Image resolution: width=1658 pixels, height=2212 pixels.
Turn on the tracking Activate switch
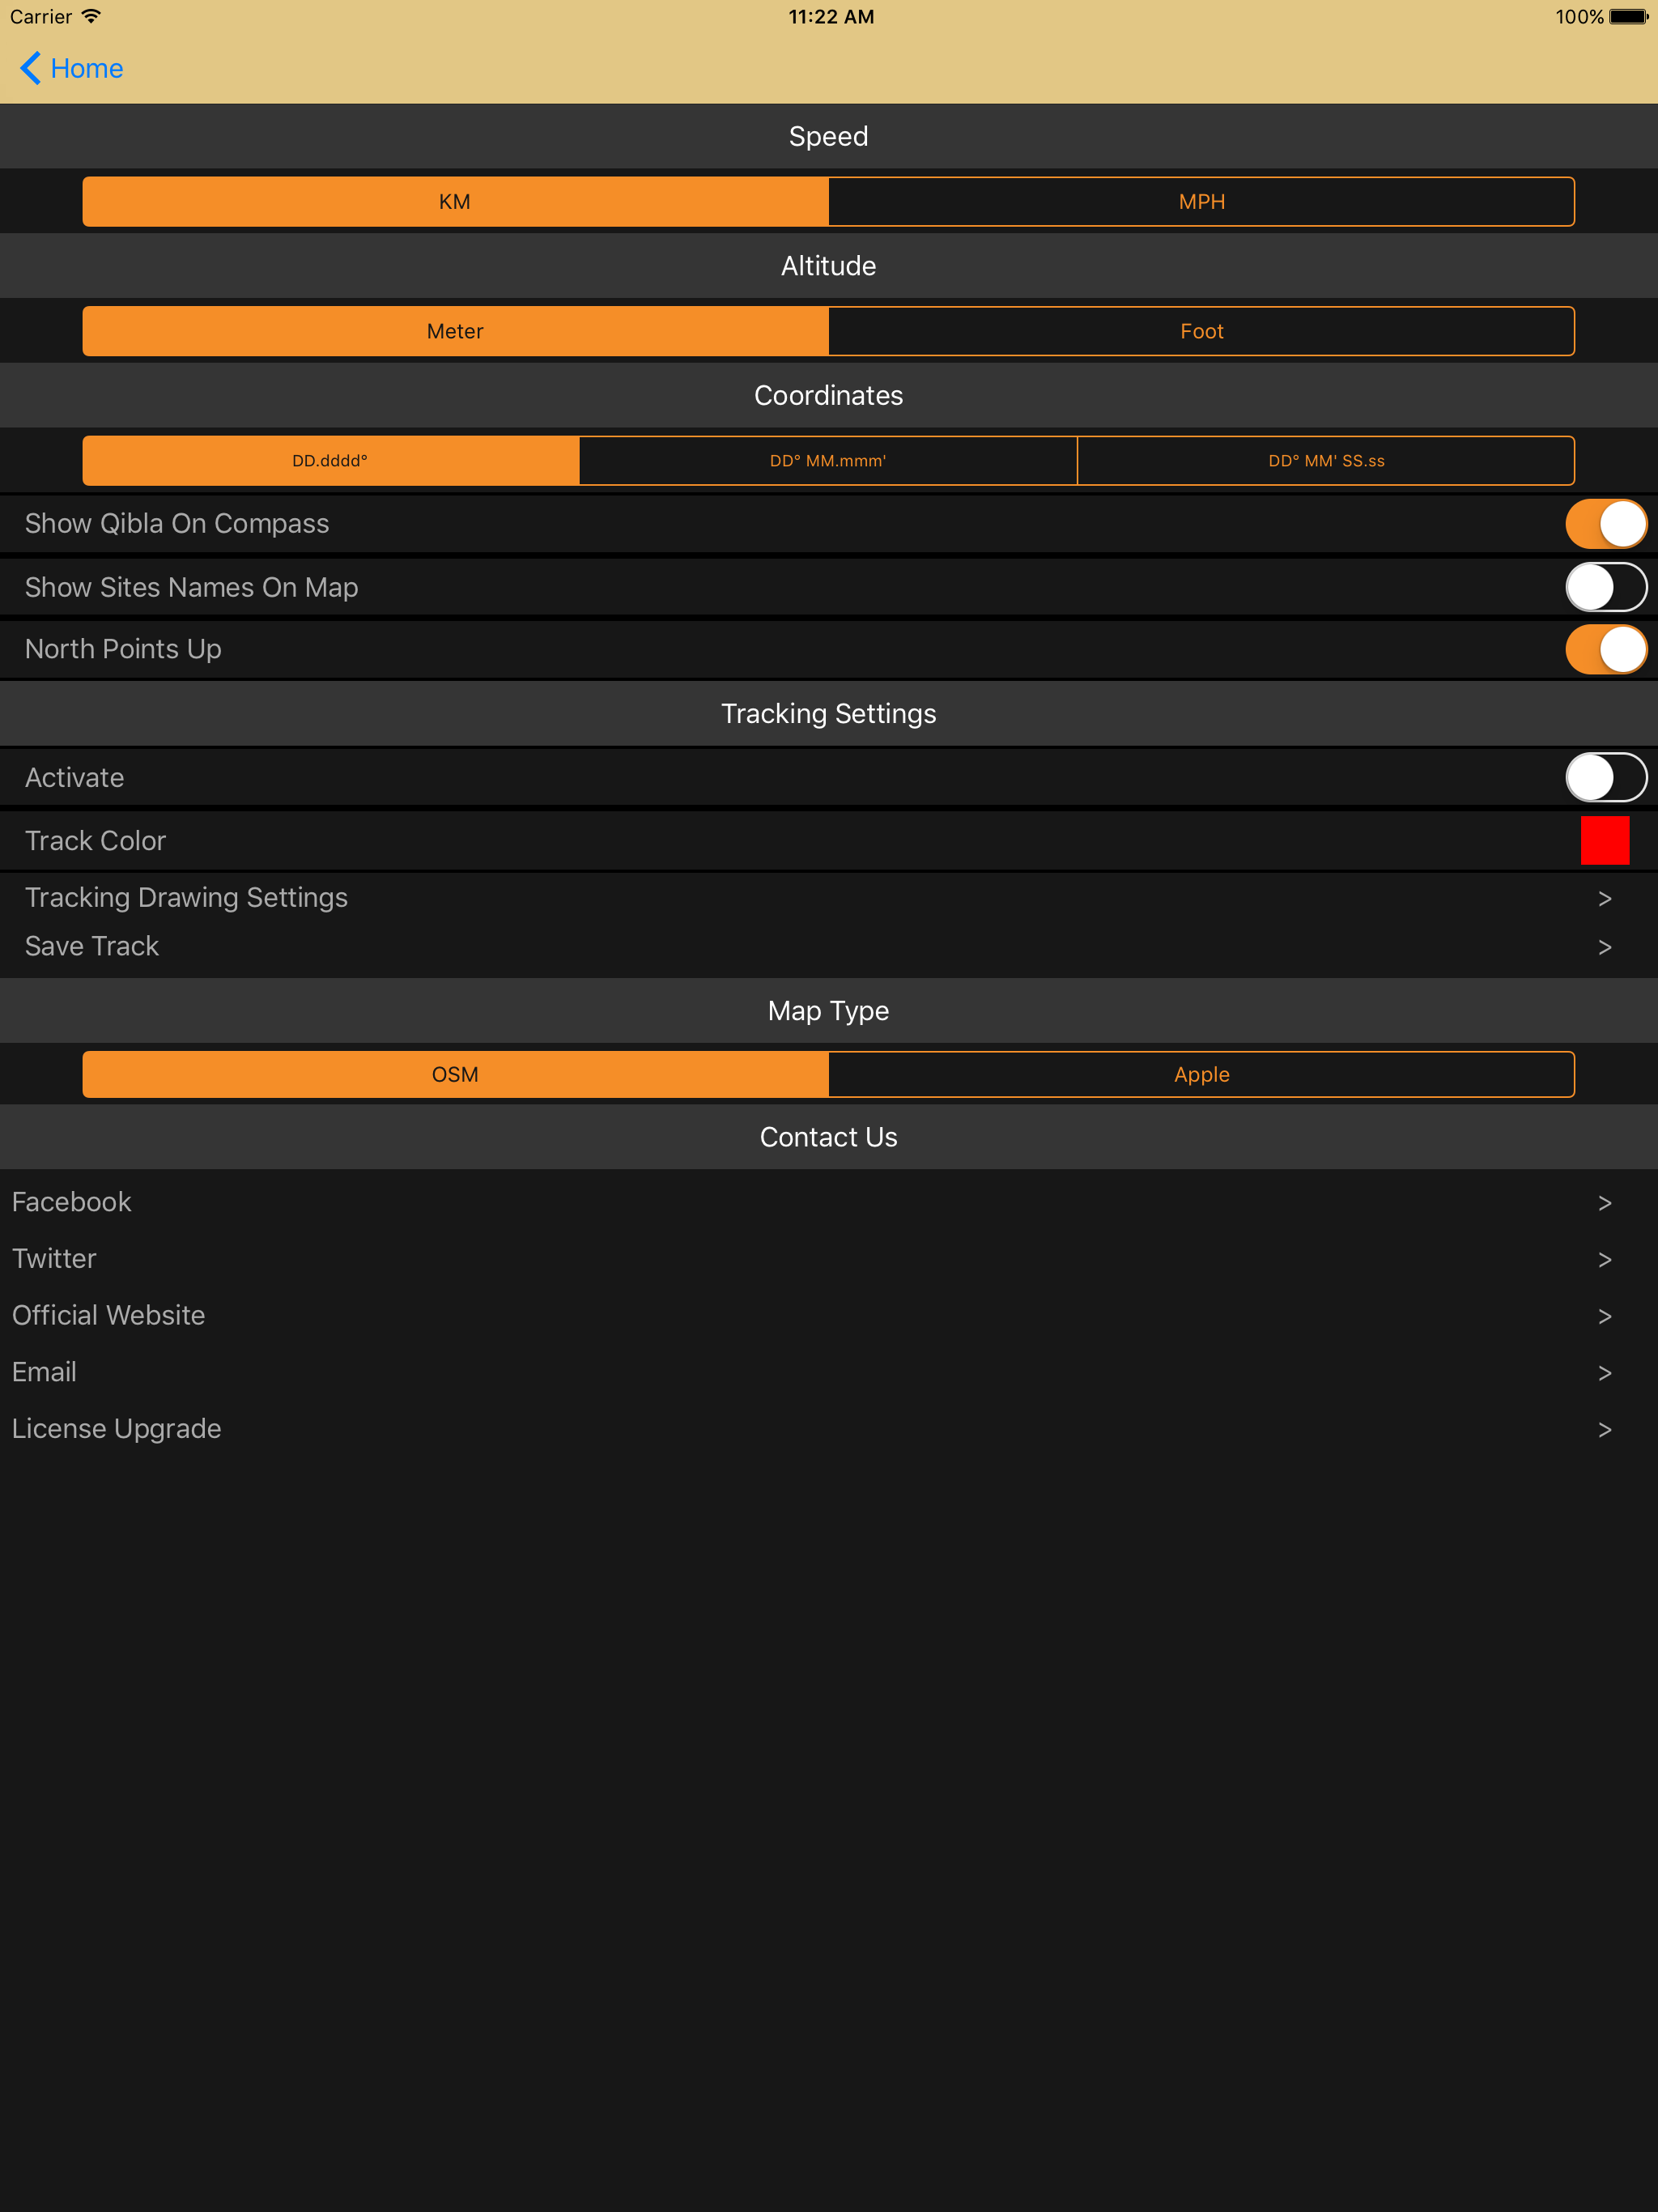1605,777
